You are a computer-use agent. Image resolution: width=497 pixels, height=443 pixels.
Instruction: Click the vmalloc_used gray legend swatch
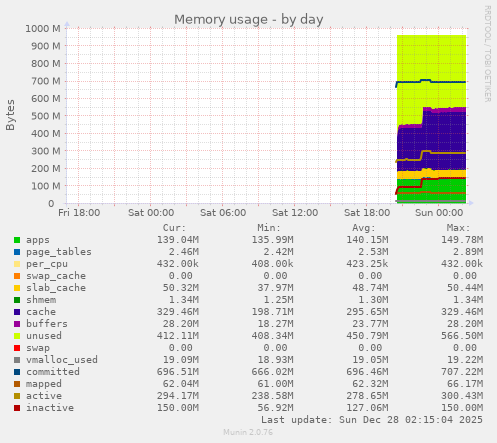pos(17,360)
